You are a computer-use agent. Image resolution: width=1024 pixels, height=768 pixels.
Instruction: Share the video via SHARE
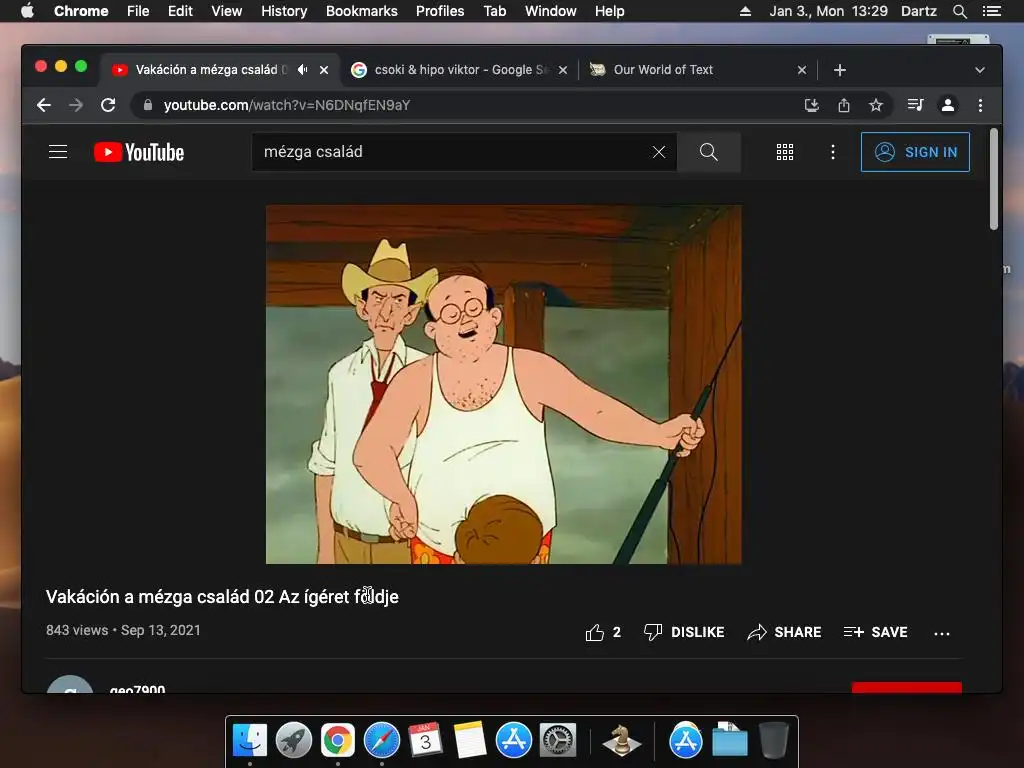point(784,632)
